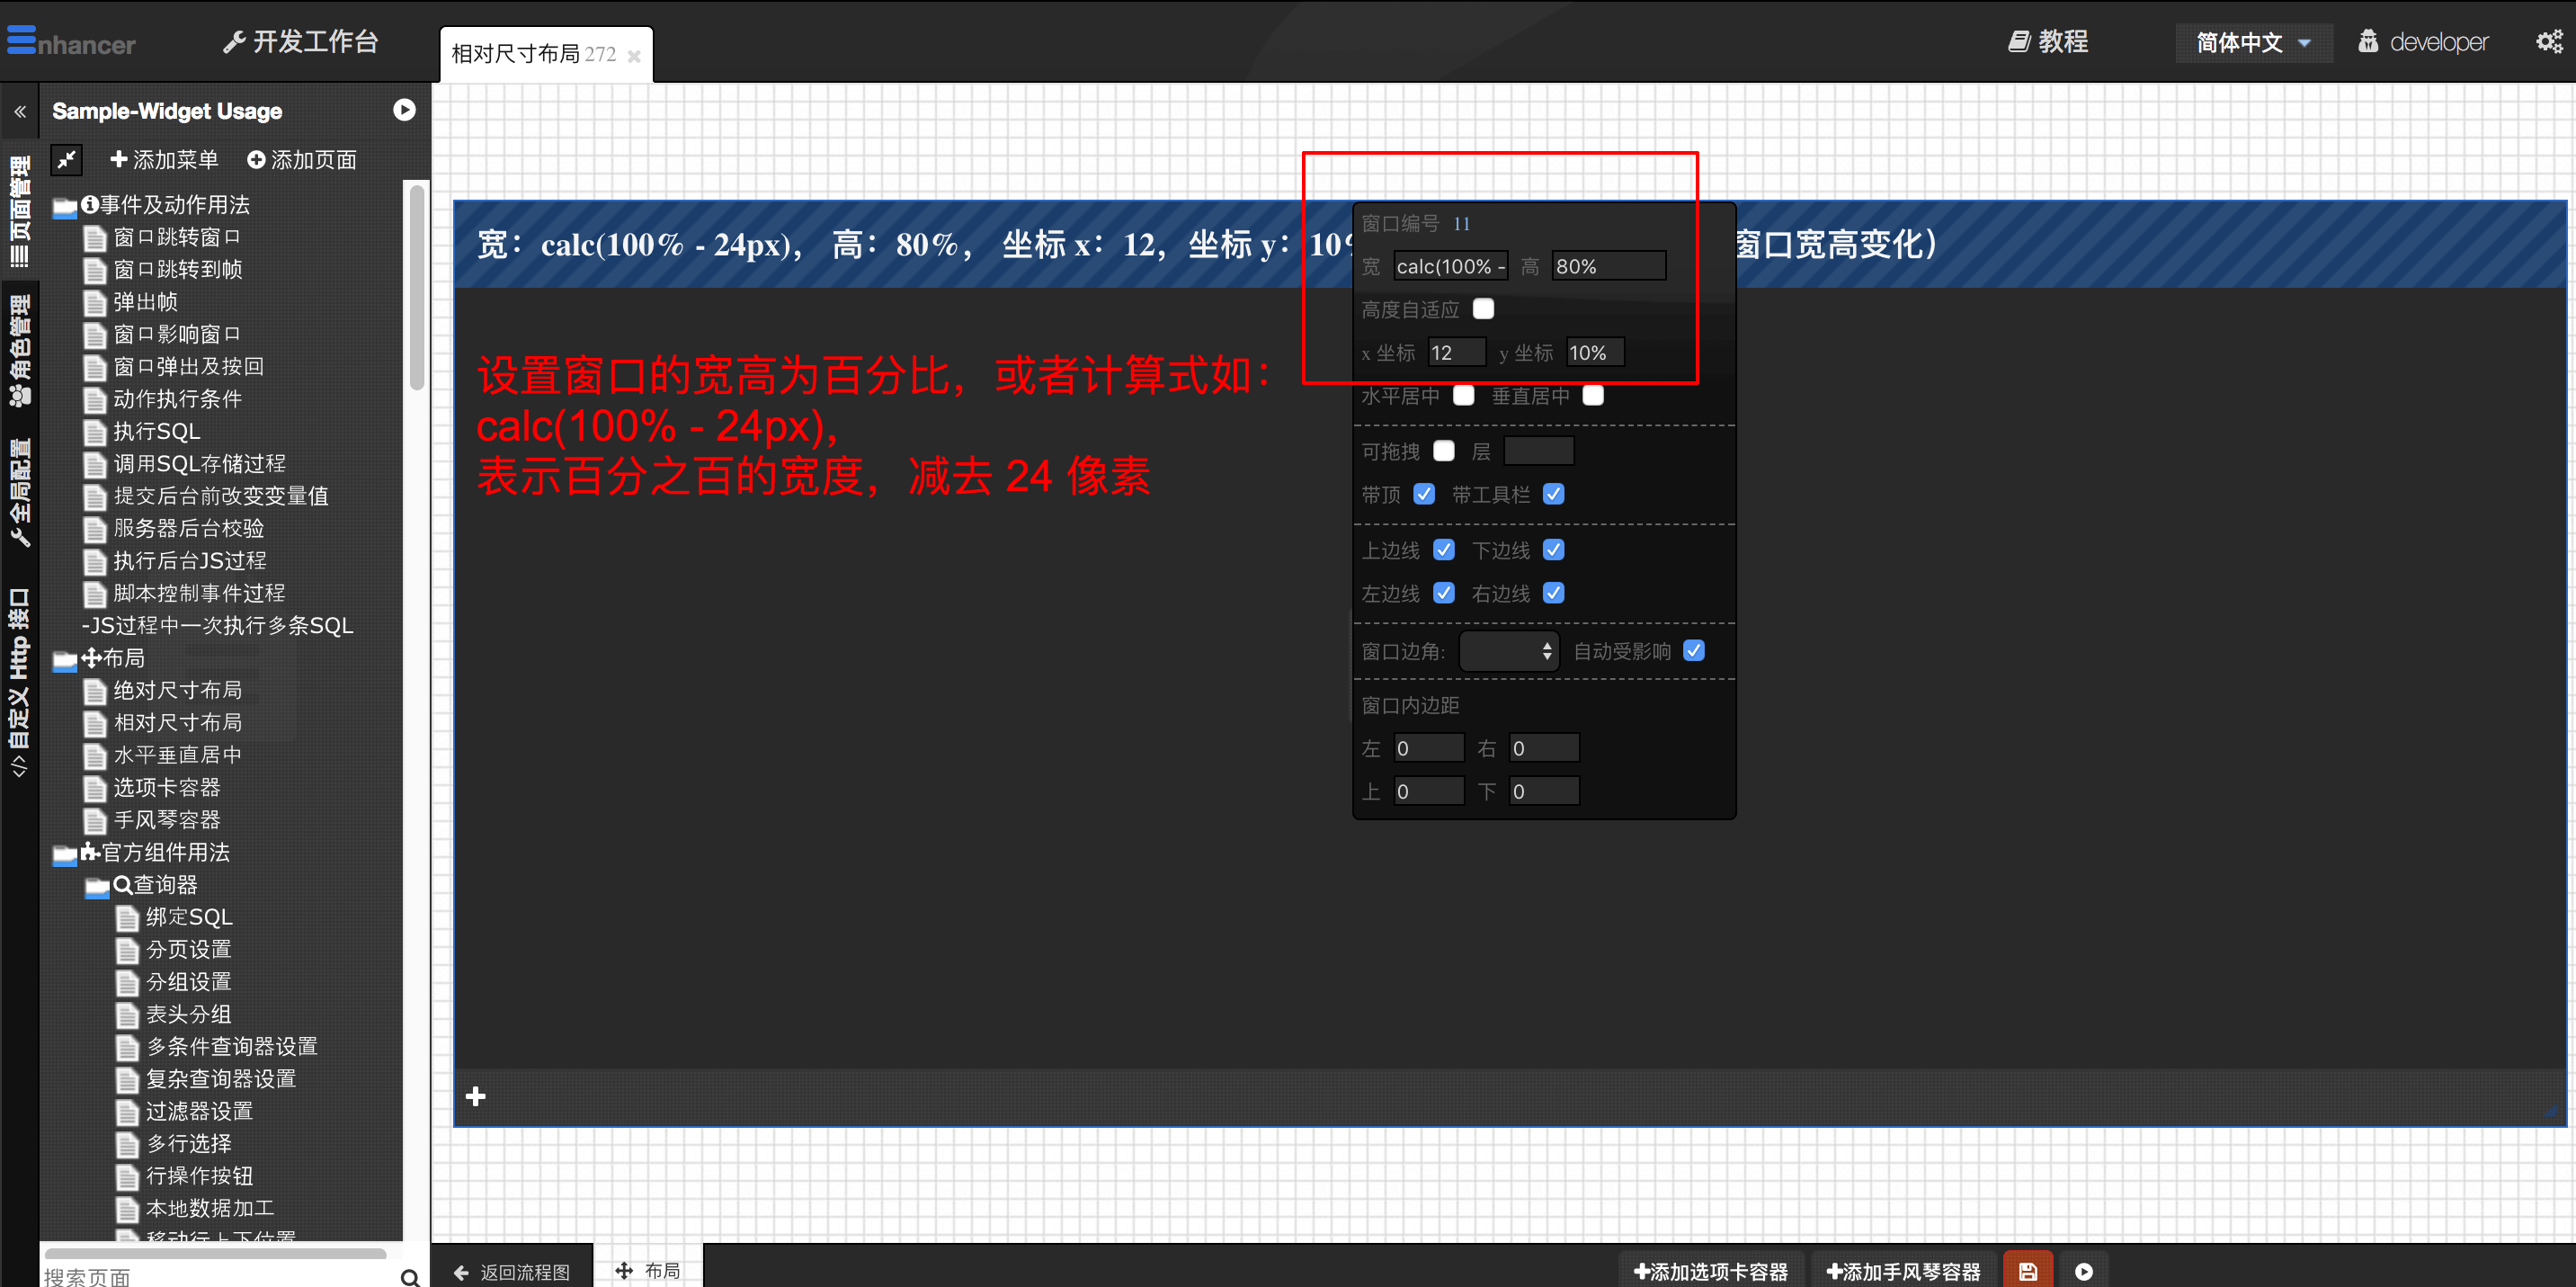Click the preview play icon button
Image resolution: width=2576 pixels, height=1287 pixels.
point(2083,1271)
